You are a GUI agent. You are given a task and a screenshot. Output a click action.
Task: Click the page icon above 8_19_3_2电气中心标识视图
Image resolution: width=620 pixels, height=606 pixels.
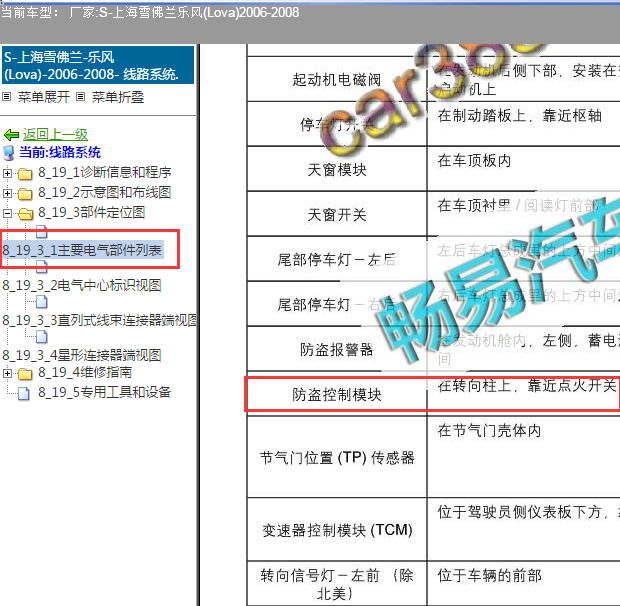42,267
